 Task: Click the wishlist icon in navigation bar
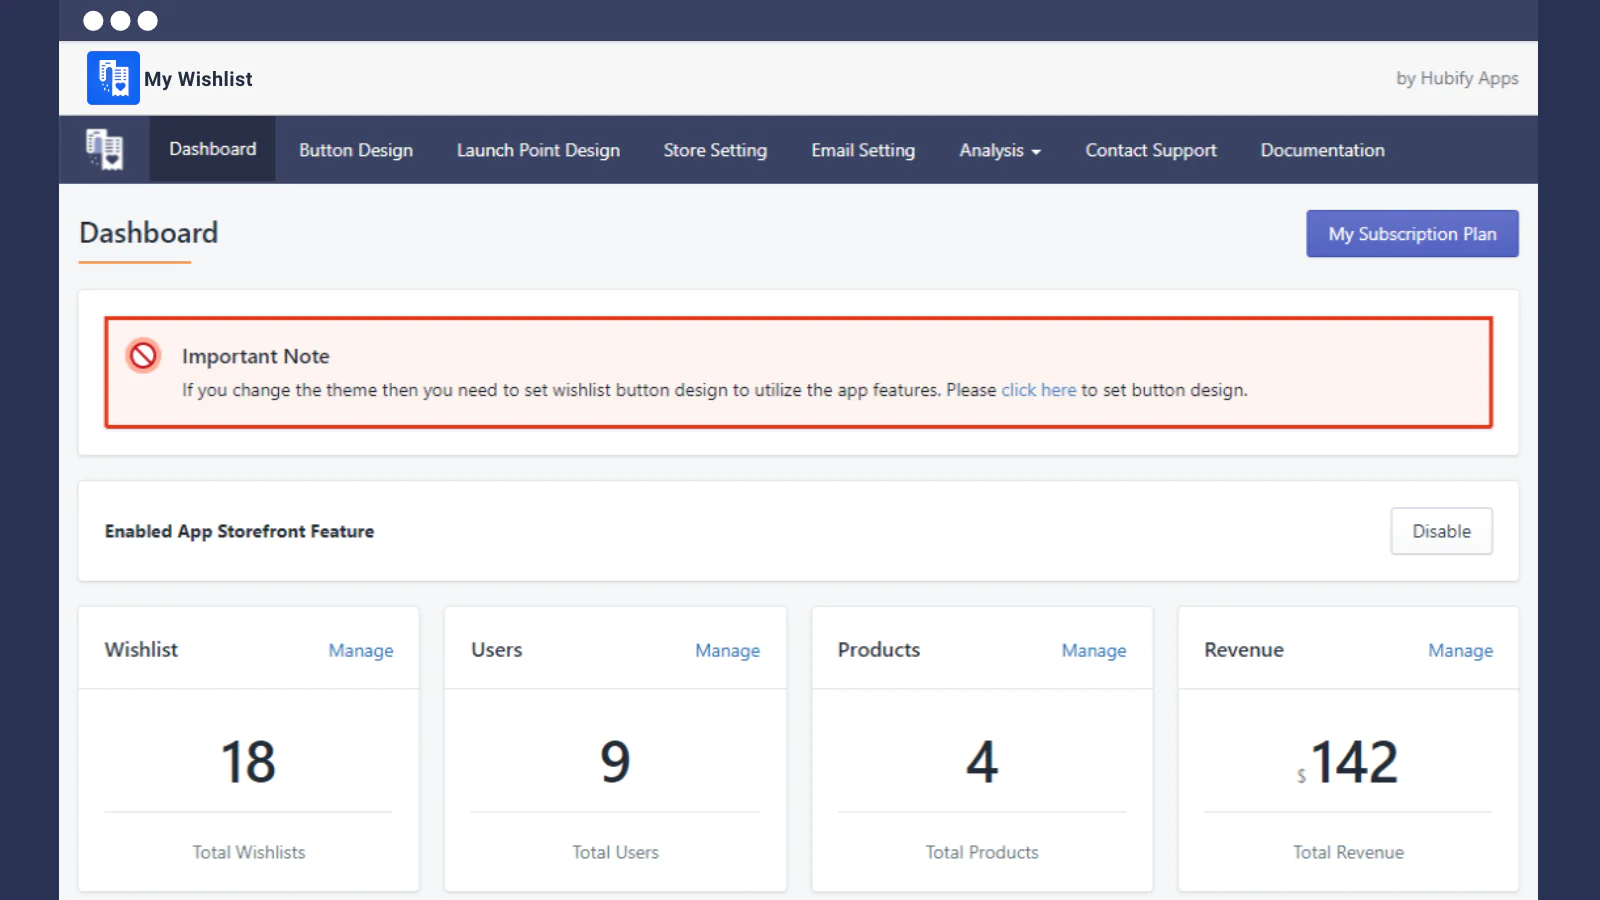coord(104,150)
